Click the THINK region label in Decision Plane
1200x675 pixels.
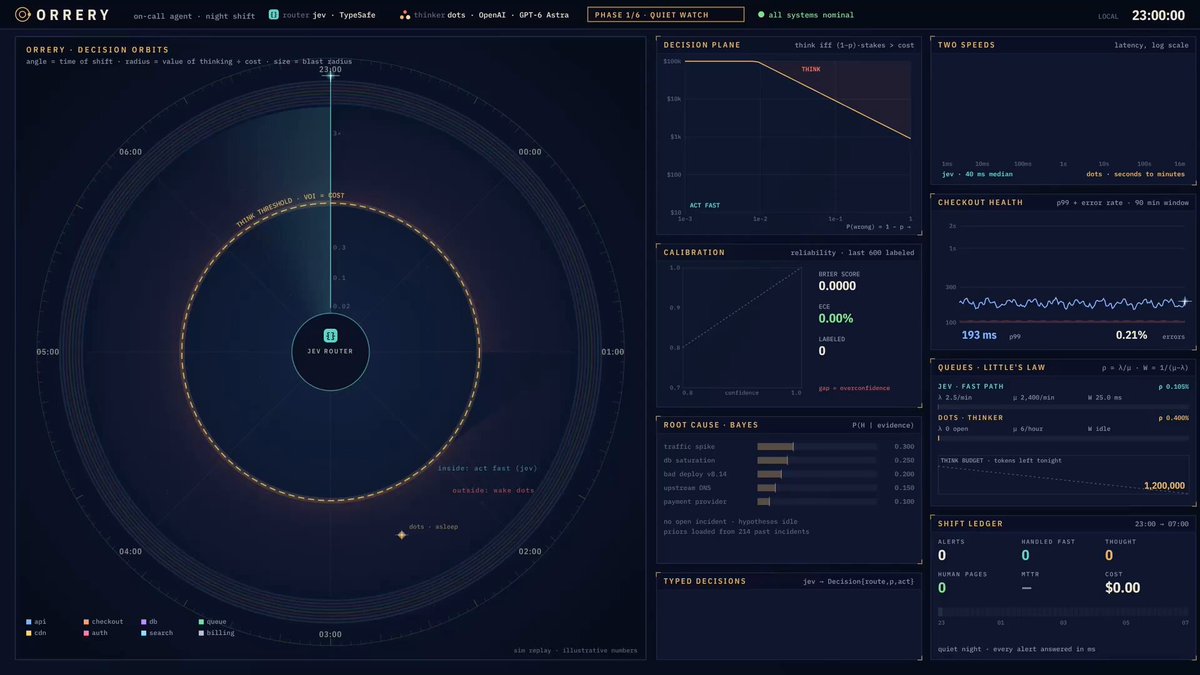(x=810, y=69)
